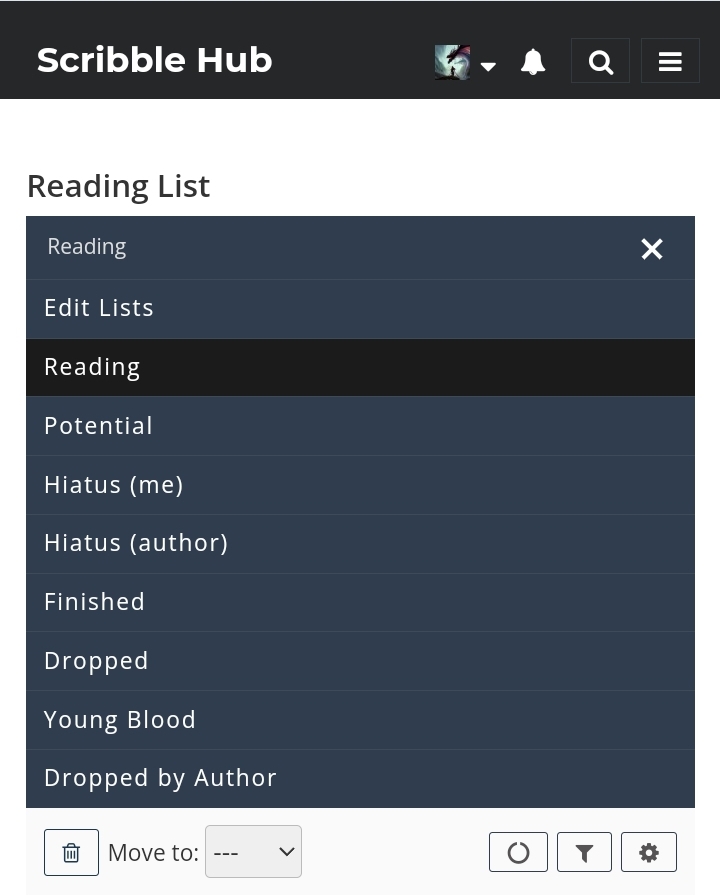Select the Dropped list

coord(96,660)
